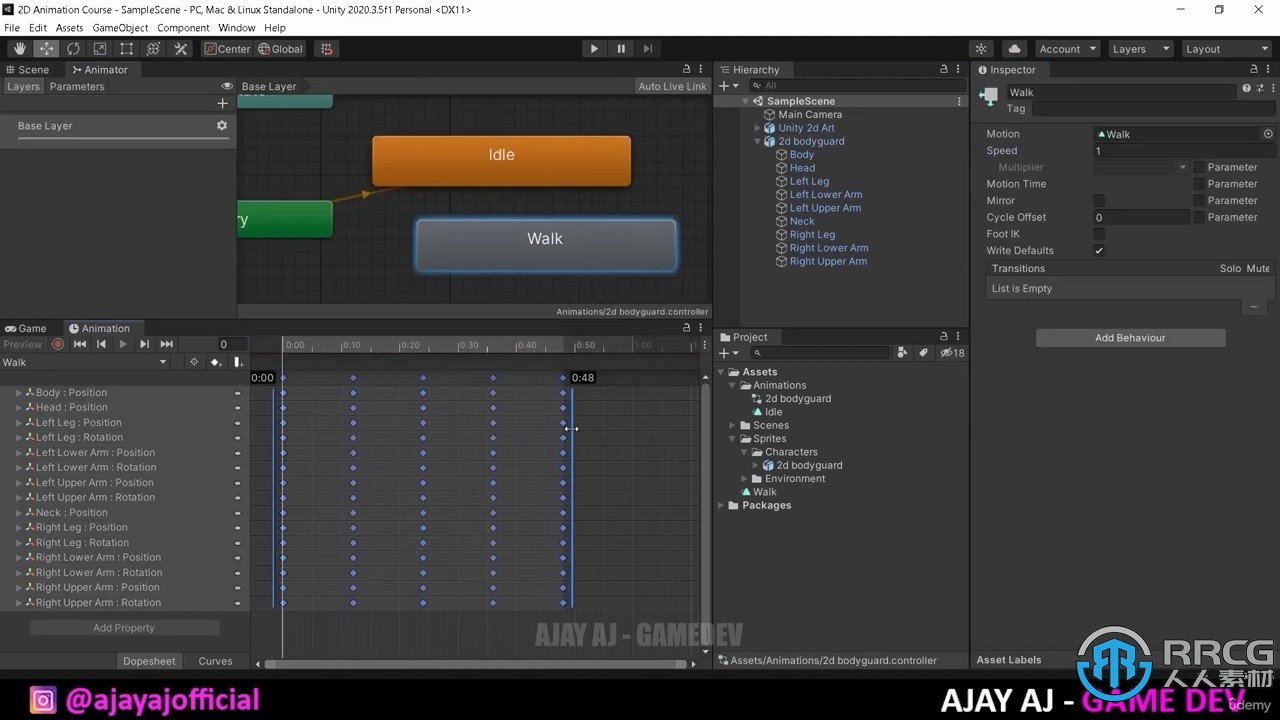This screenshot has width=1280, height=720.
Task: Click the editor Pause button
Action: pos(621,49)
